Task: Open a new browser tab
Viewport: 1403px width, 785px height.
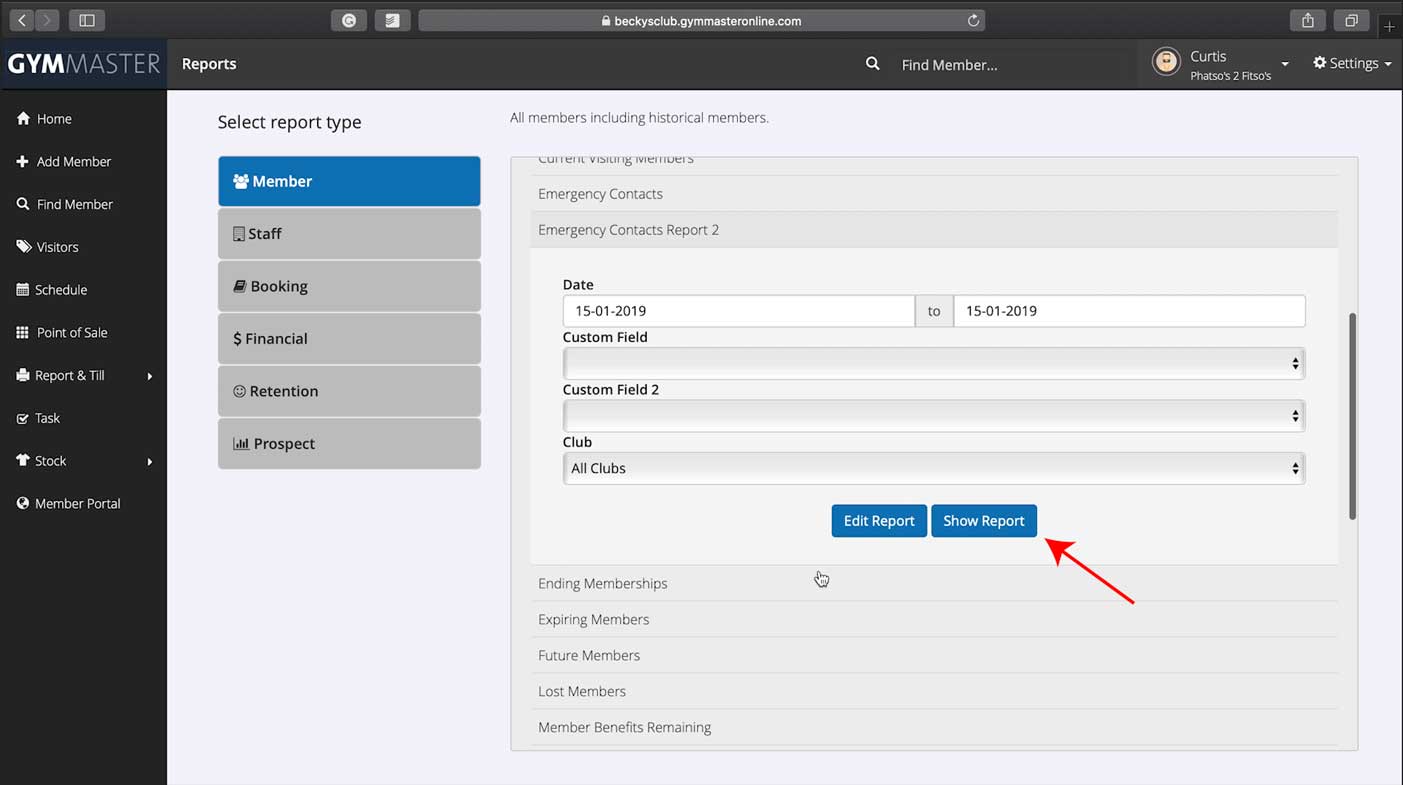Action: point(1389,27)
